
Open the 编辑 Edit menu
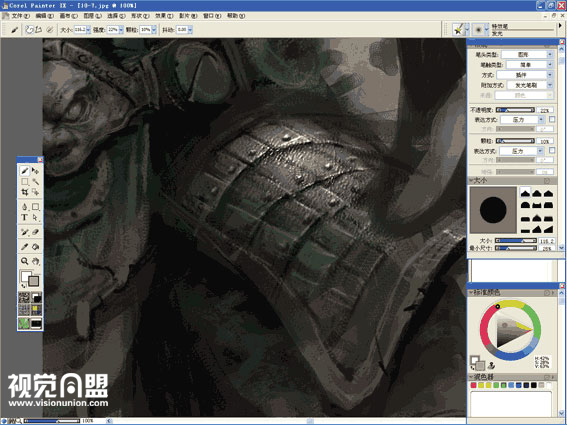44,16
